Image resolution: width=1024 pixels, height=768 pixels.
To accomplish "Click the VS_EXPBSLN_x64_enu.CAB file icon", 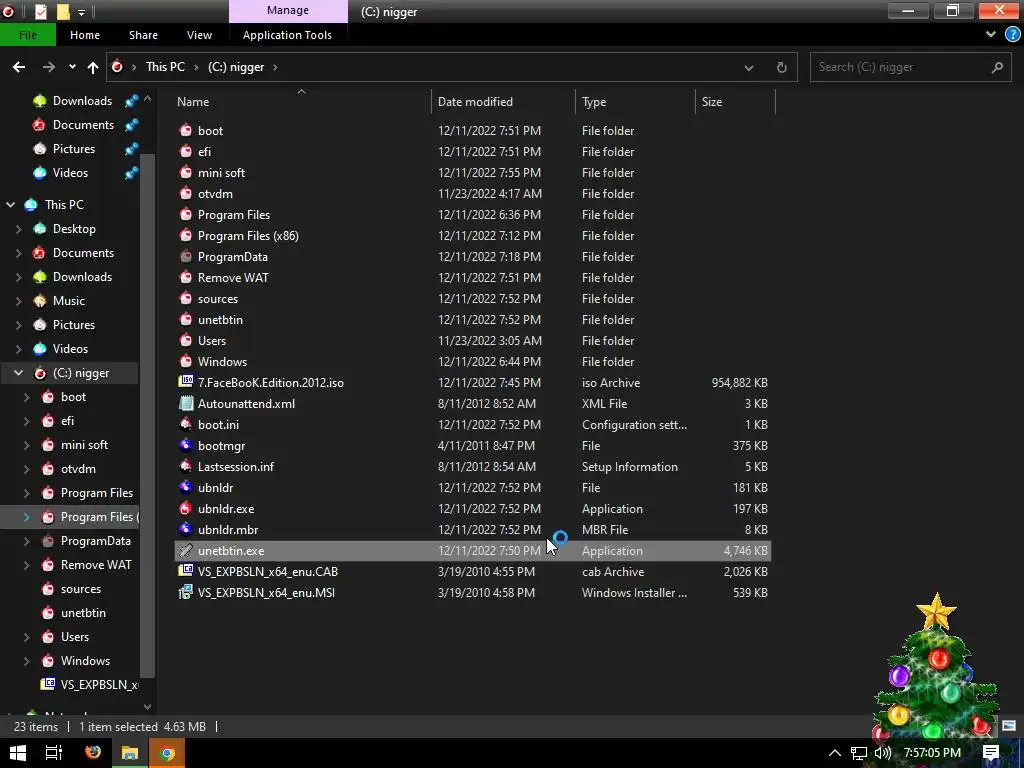I will pyautogui.click(x=186, y=571).
